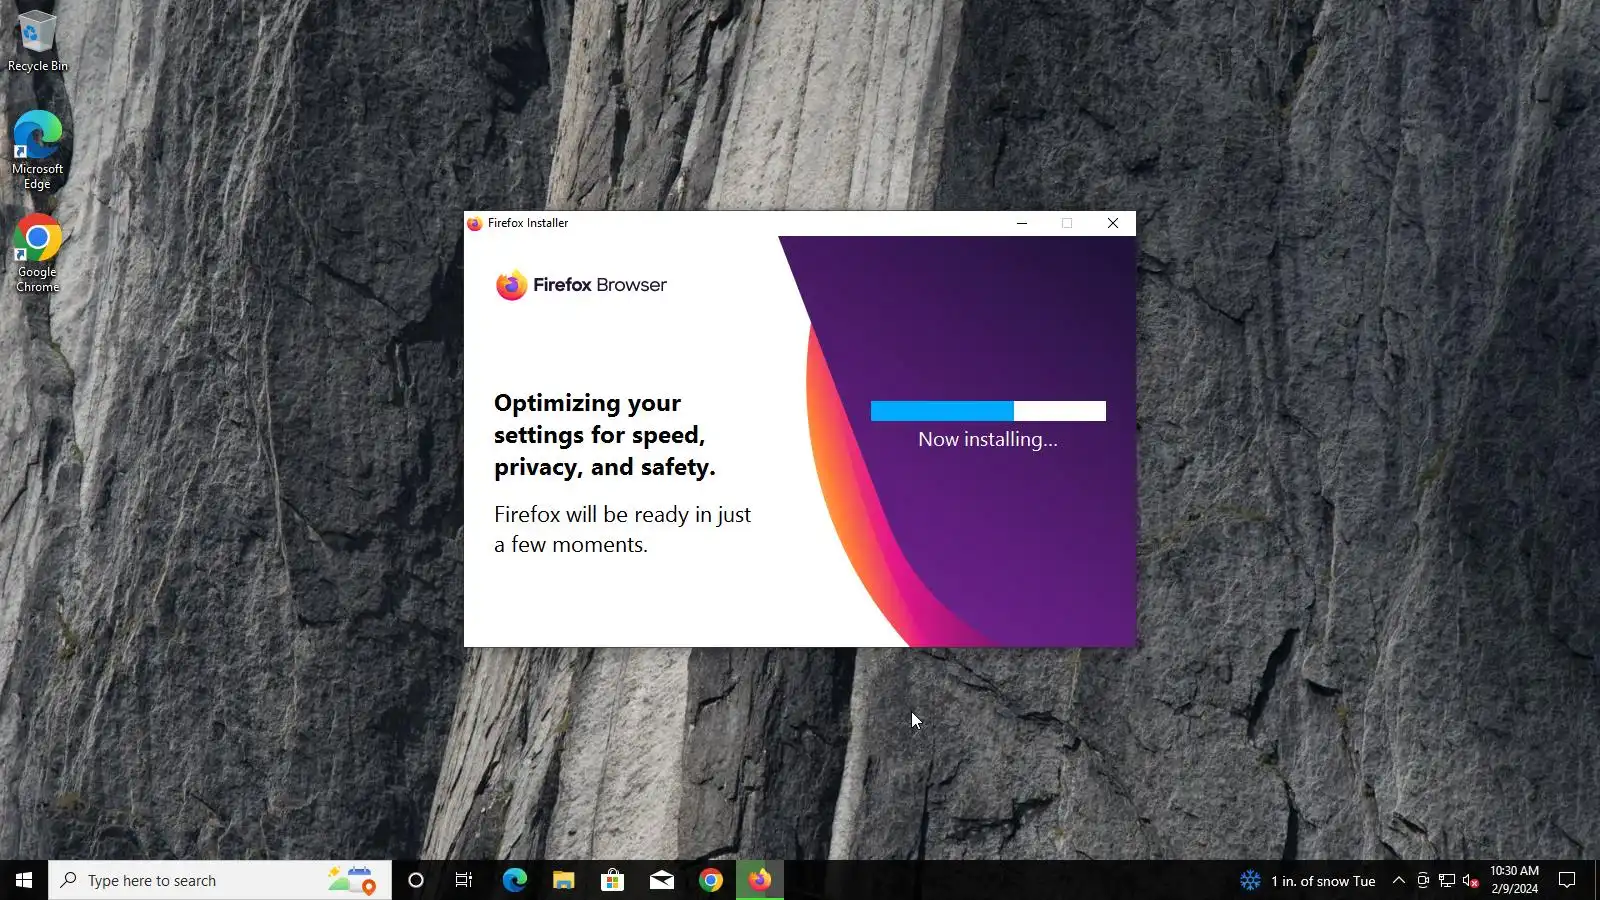This screenshot has height=900, width=1600.
Task: Open network settings from the tray icon
Action: [1447, 881]
